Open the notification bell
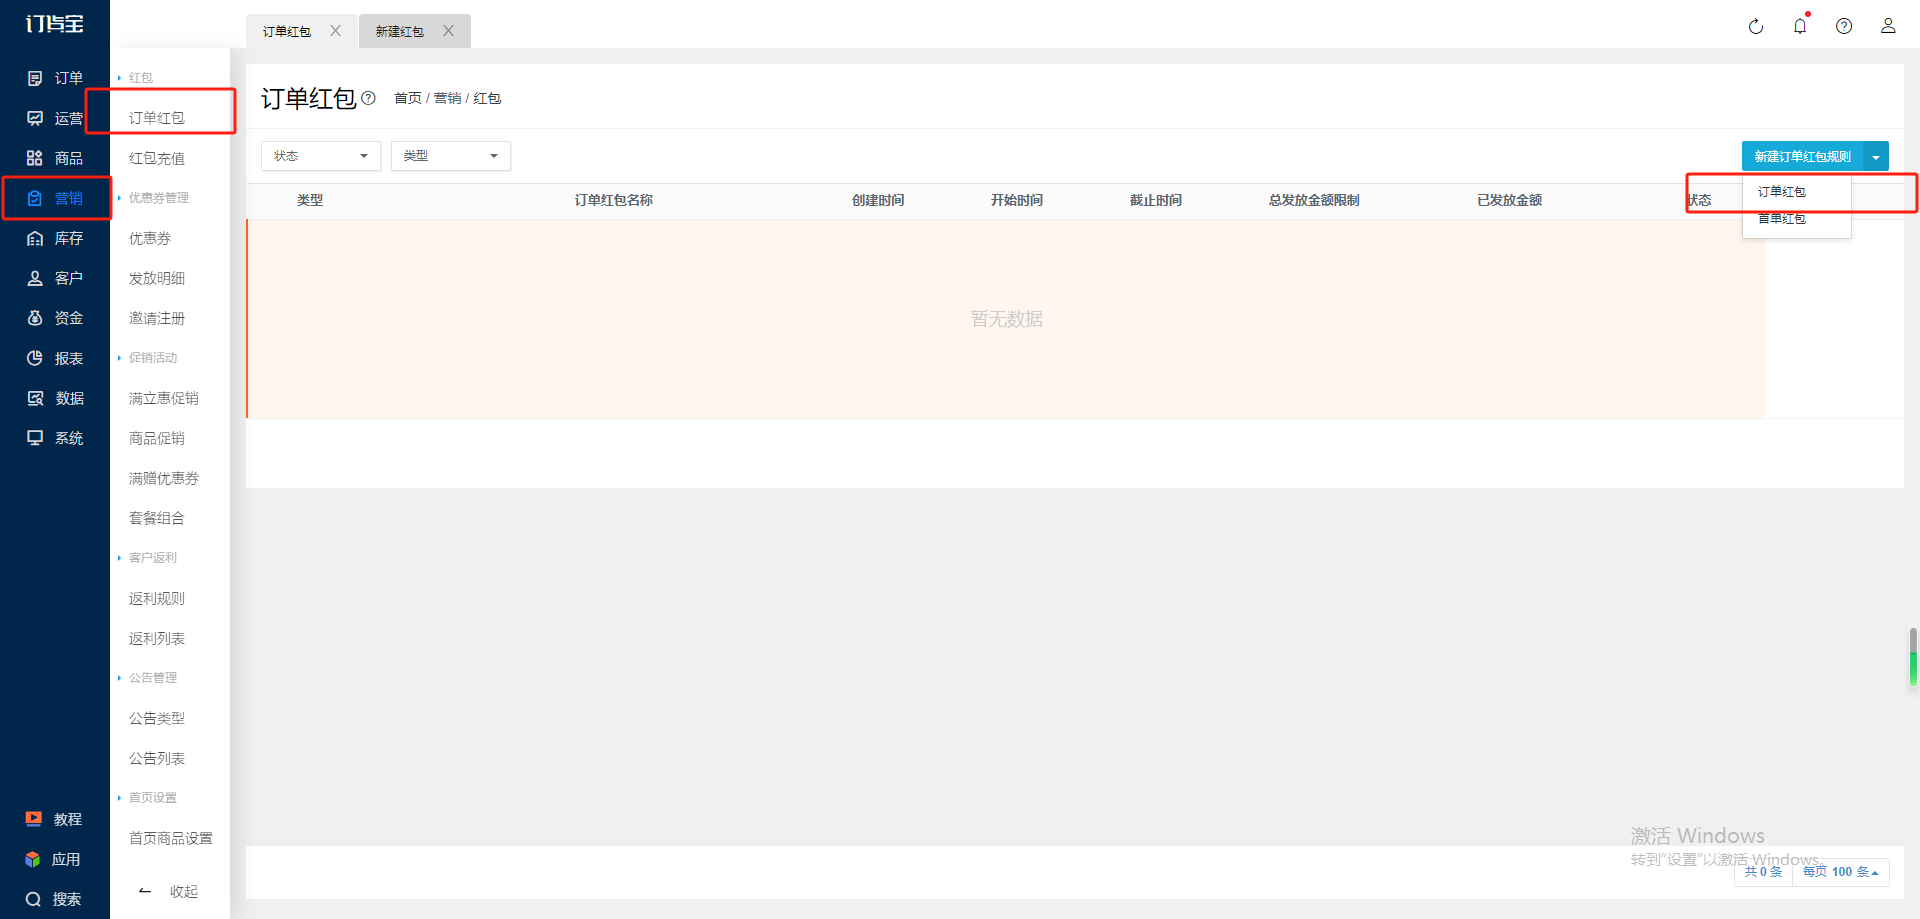The image size is (1920, 919). pos(1800,27)
